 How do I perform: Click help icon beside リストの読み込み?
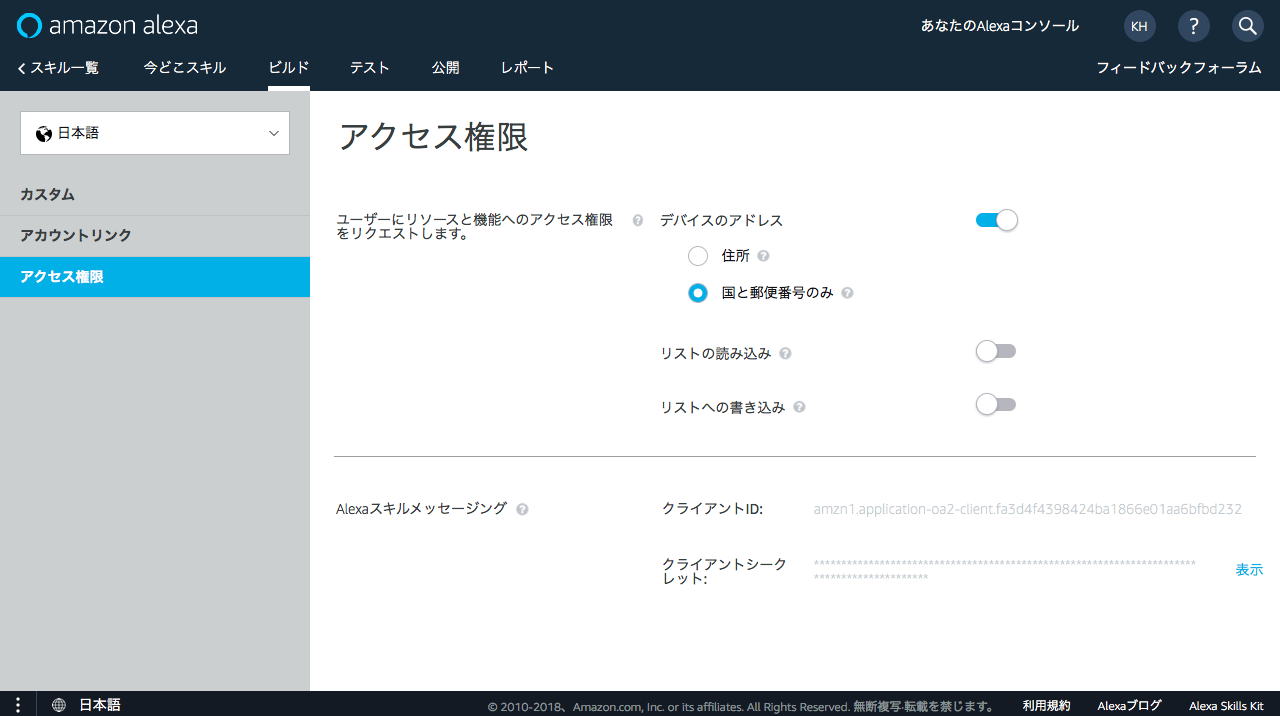(x=785, y=354)
